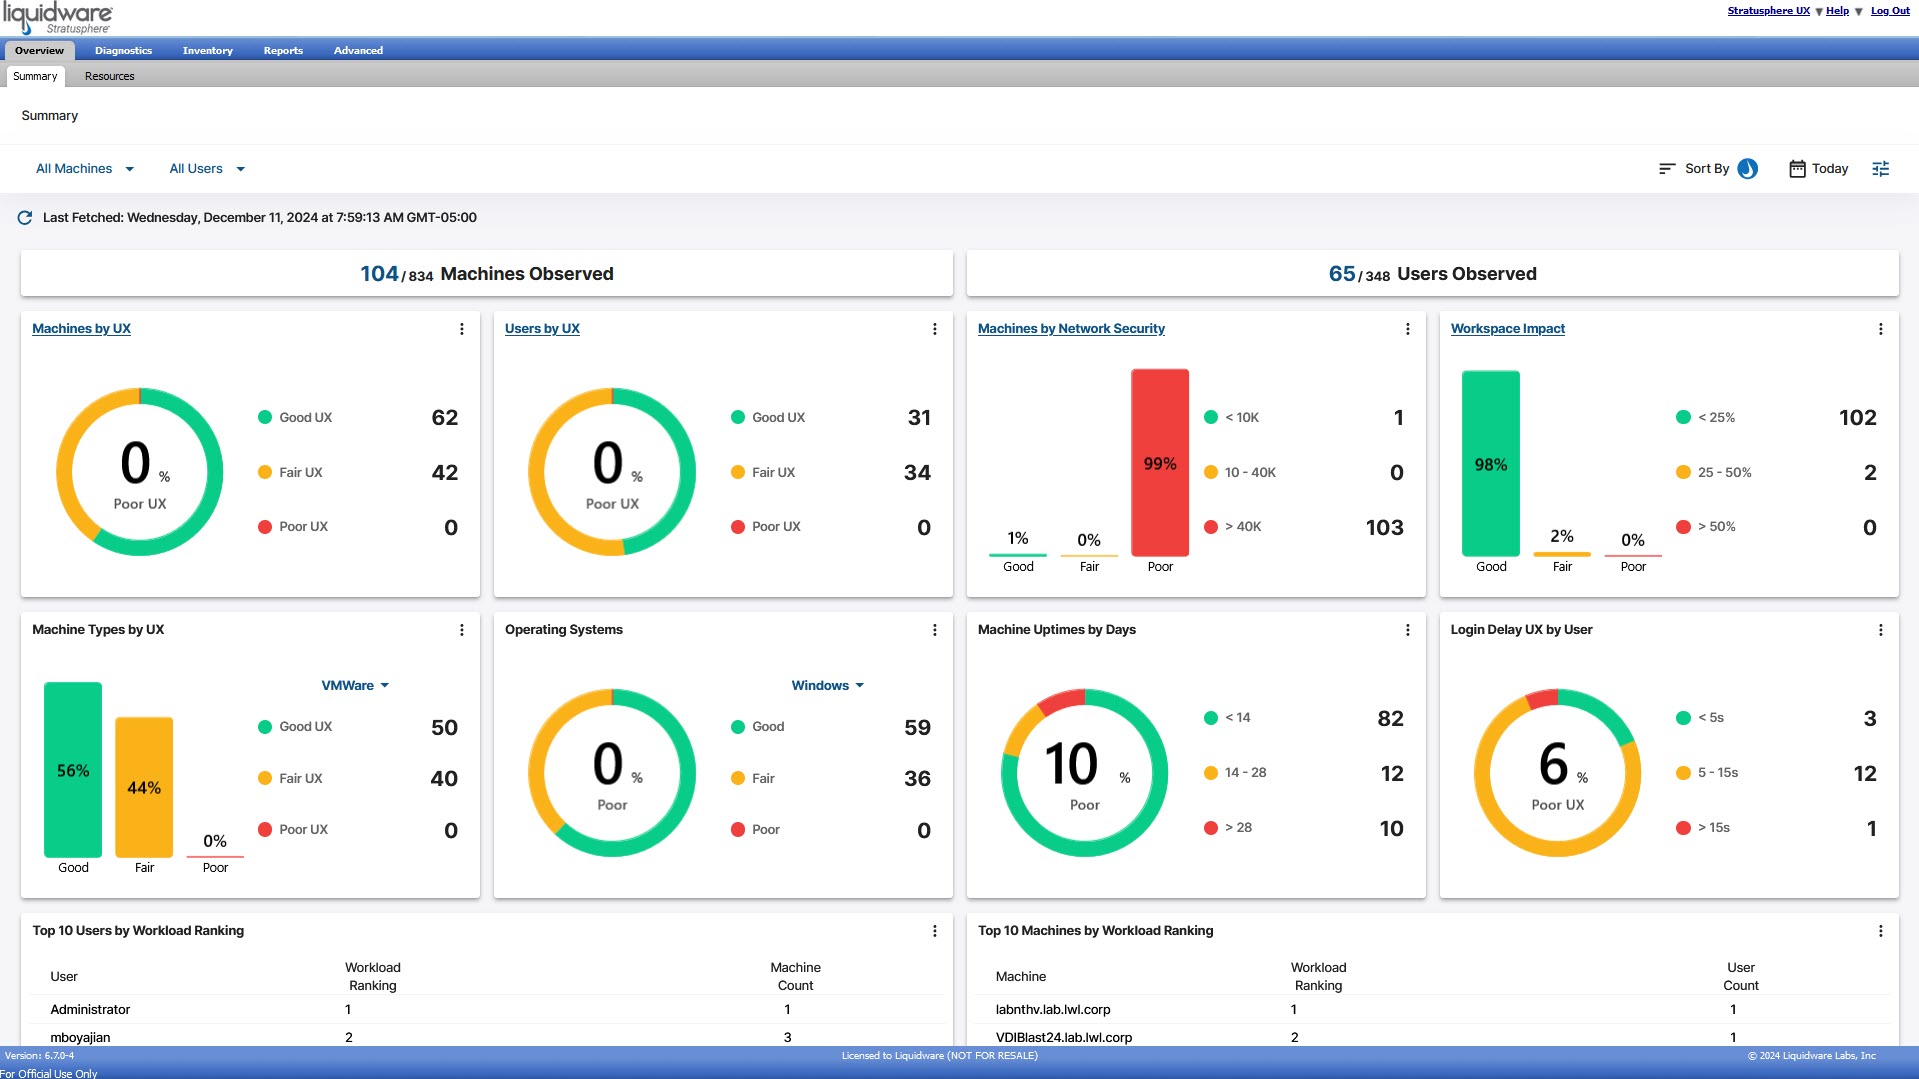Click Good UX legend in Machines by UX
This screenshot has width=1919, height=1079.
(x=295, y=418)
